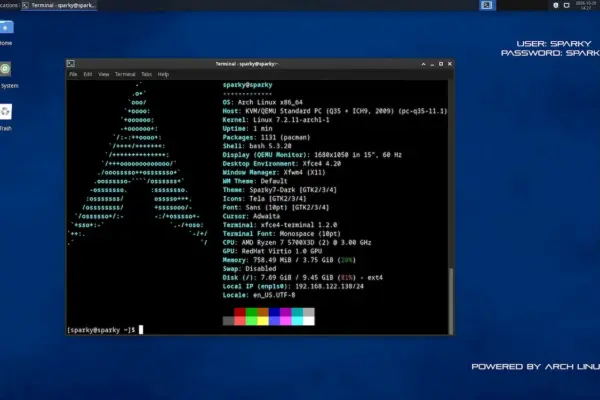Roll up the terminal window with the up-arrow button
Viewport: 600px width, 400px height.
click(x=423, y=64)
